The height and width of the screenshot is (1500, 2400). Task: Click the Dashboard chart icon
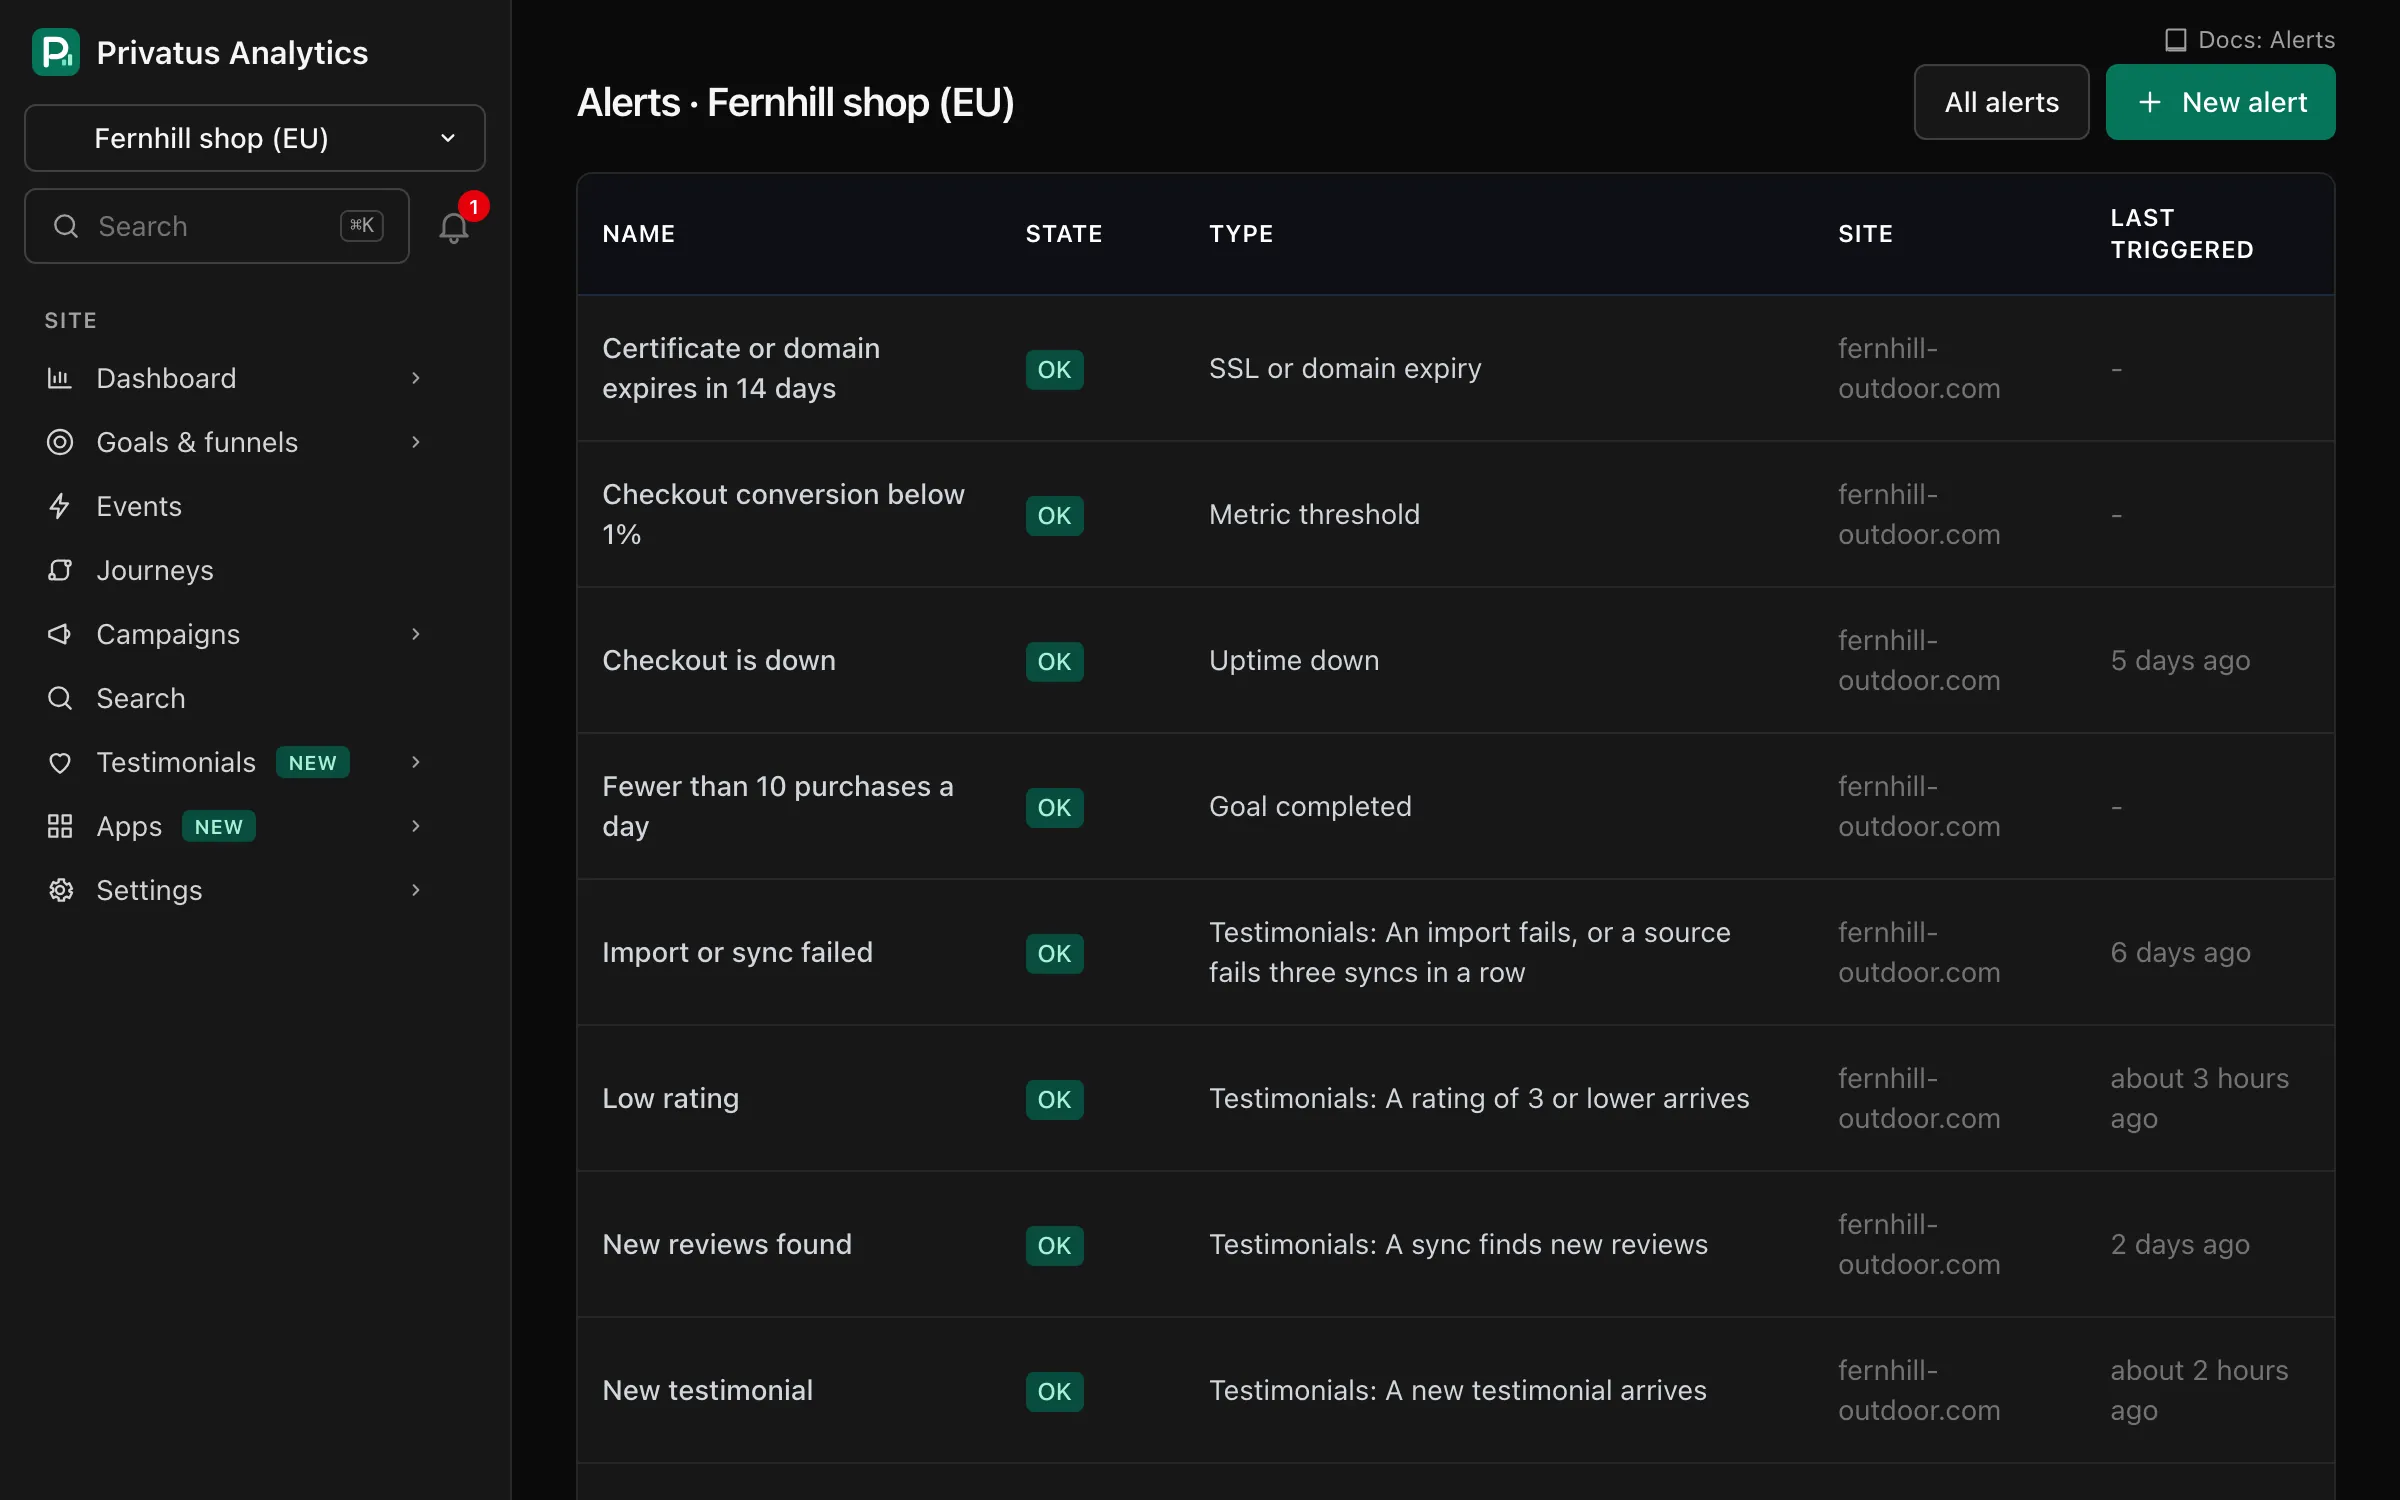(60, 378)
